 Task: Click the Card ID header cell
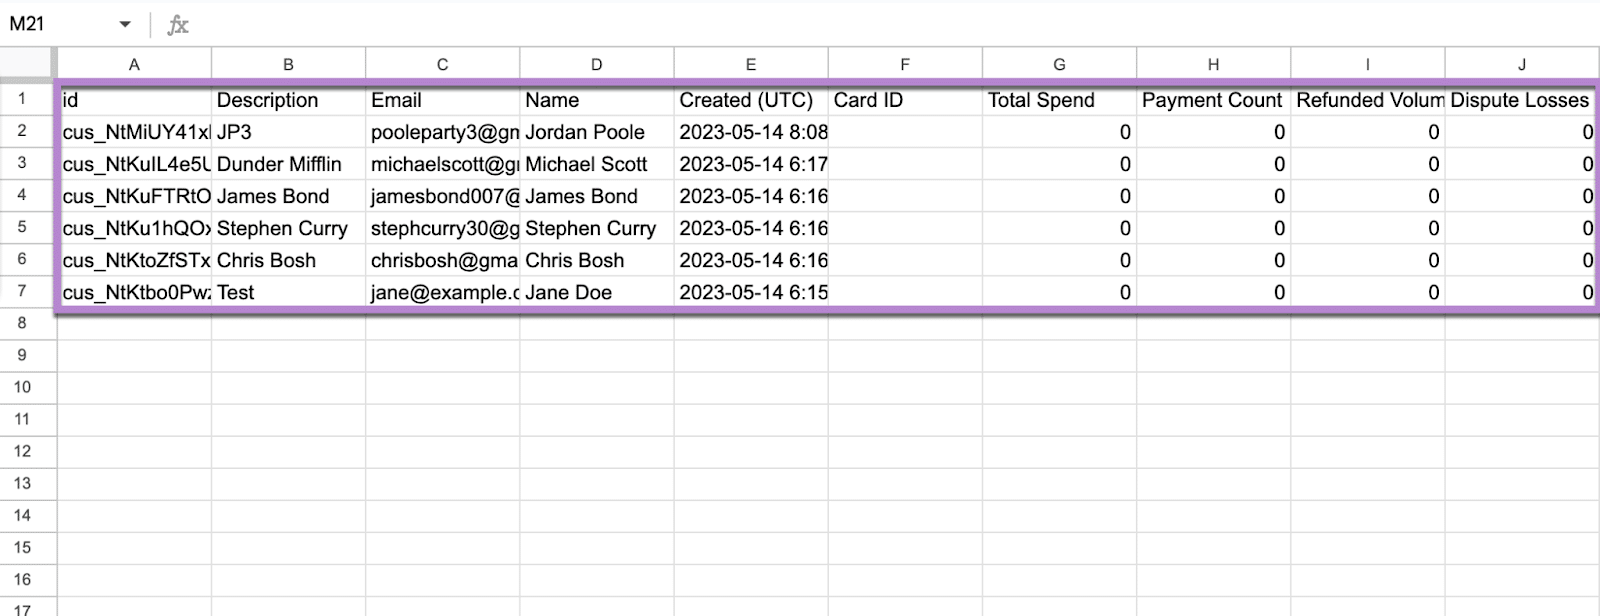pos(905,100)
